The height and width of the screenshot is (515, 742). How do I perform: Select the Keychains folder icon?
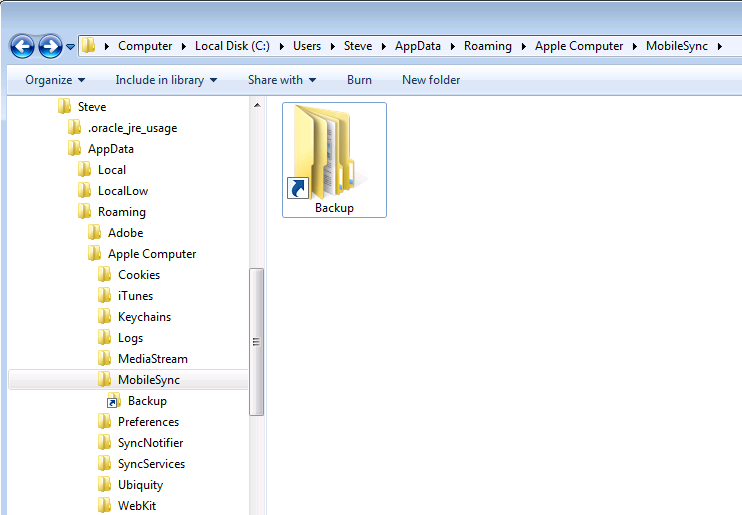105,317
